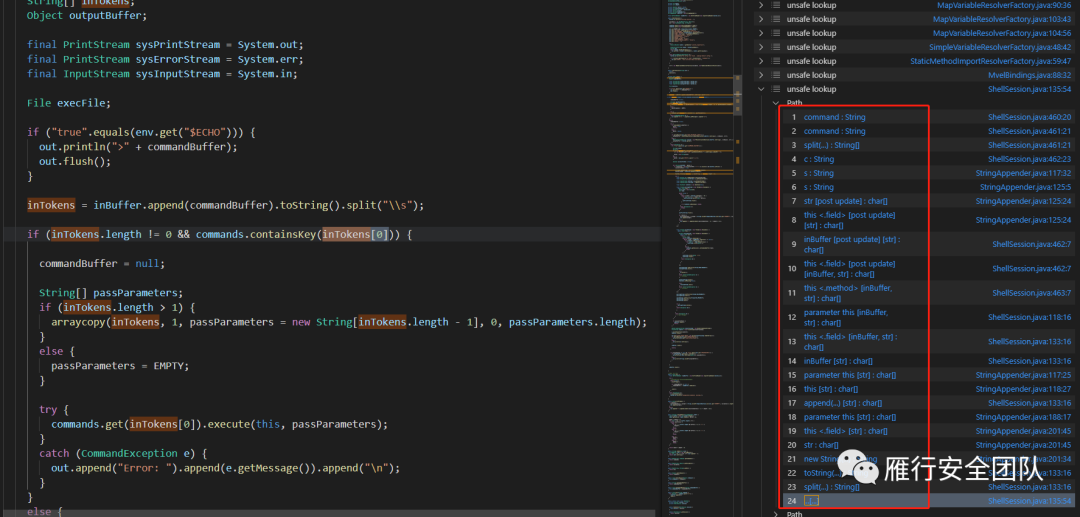Open location ShellSession.java:460:20

[1030, 117]
